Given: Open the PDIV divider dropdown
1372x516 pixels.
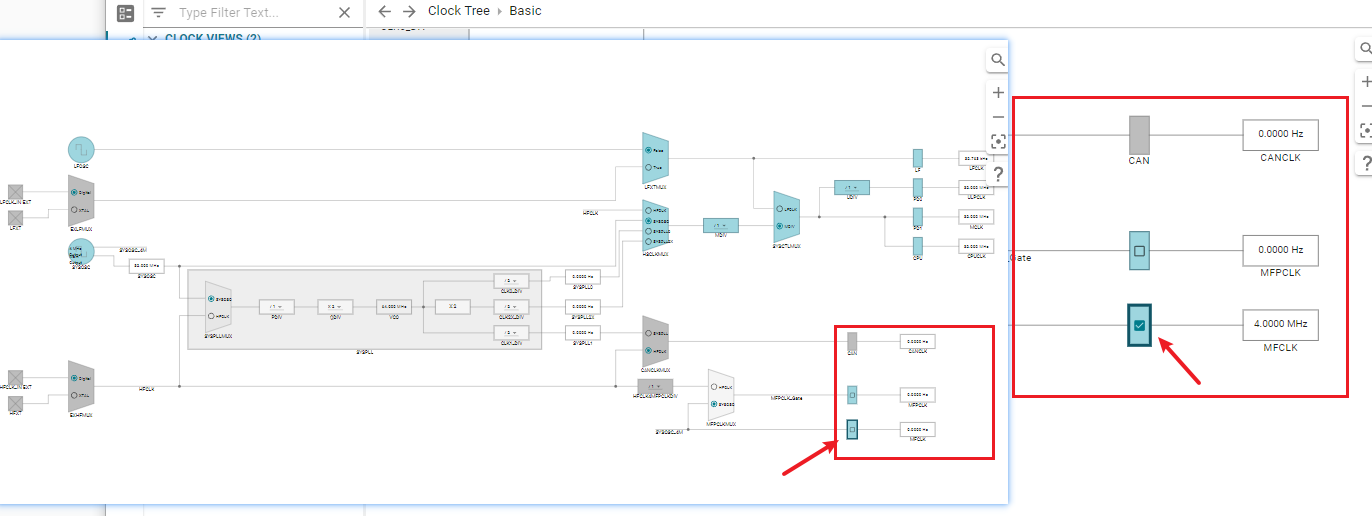Looking at the screenshot, I should (276, 306).
